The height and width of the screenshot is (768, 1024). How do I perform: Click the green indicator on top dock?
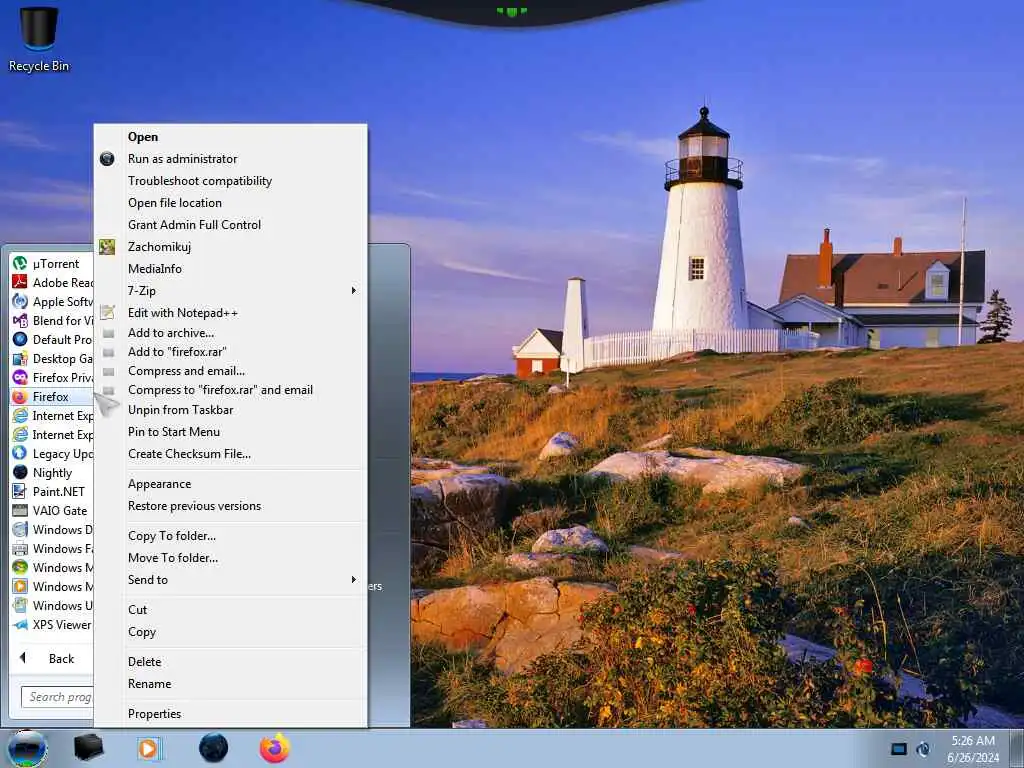(511, 12)
